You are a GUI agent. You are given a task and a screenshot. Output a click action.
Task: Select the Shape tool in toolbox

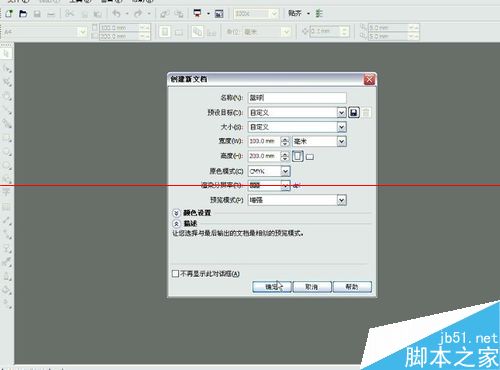6,68
